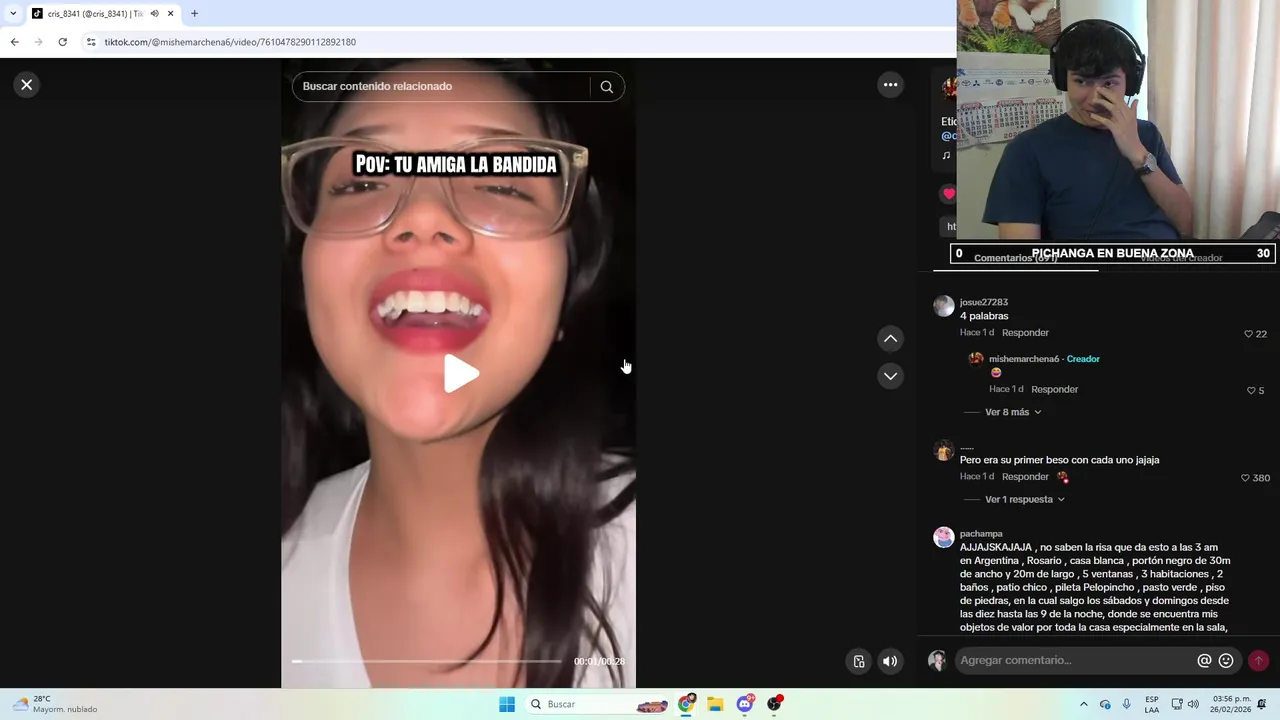Click the microphone tray icon
This screenshot has height=720, width=1280.
tap(1126, 704)
